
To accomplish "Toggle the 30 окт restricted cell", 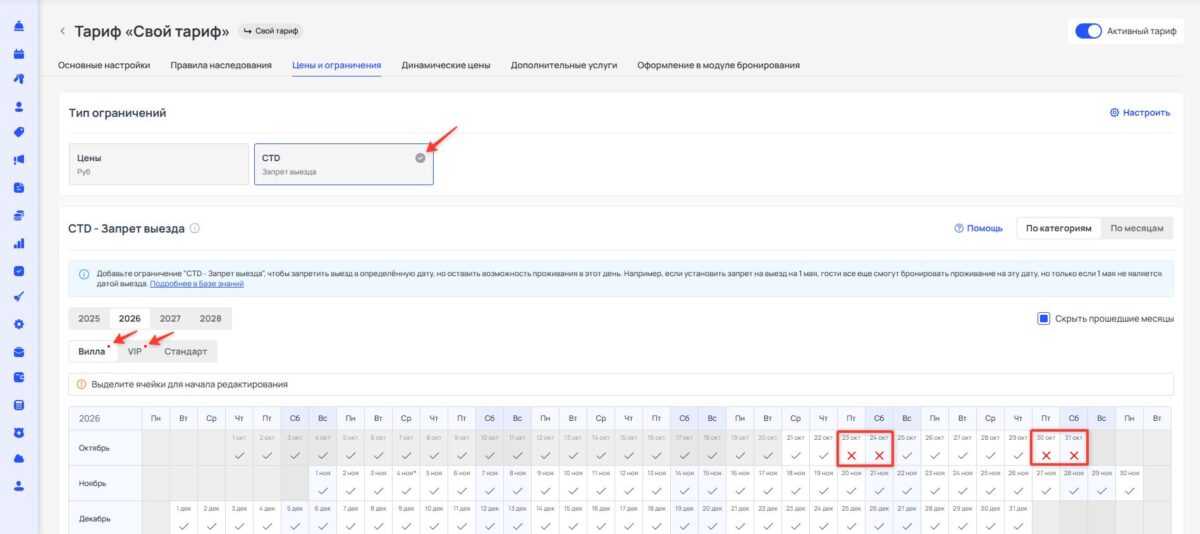I will (x=1046, y=446).
